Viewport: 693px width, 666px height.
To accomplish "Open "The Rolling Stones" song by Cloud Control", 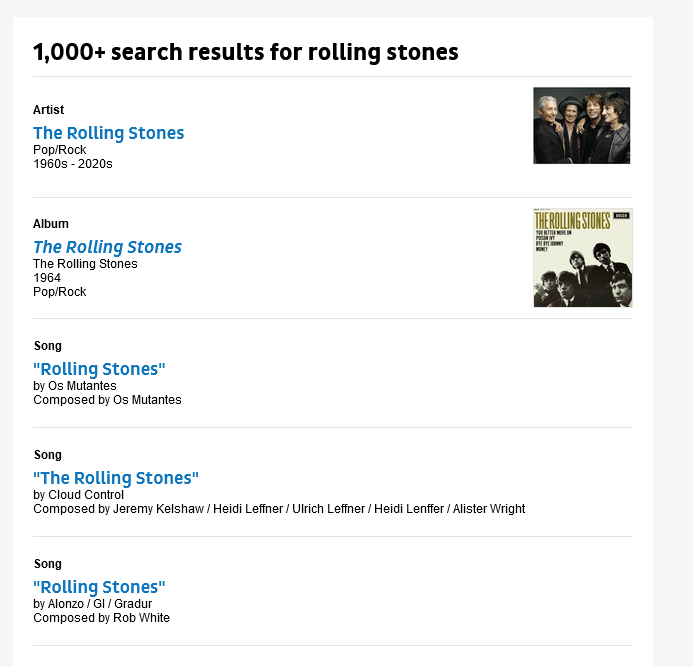I will pos(116,478).
